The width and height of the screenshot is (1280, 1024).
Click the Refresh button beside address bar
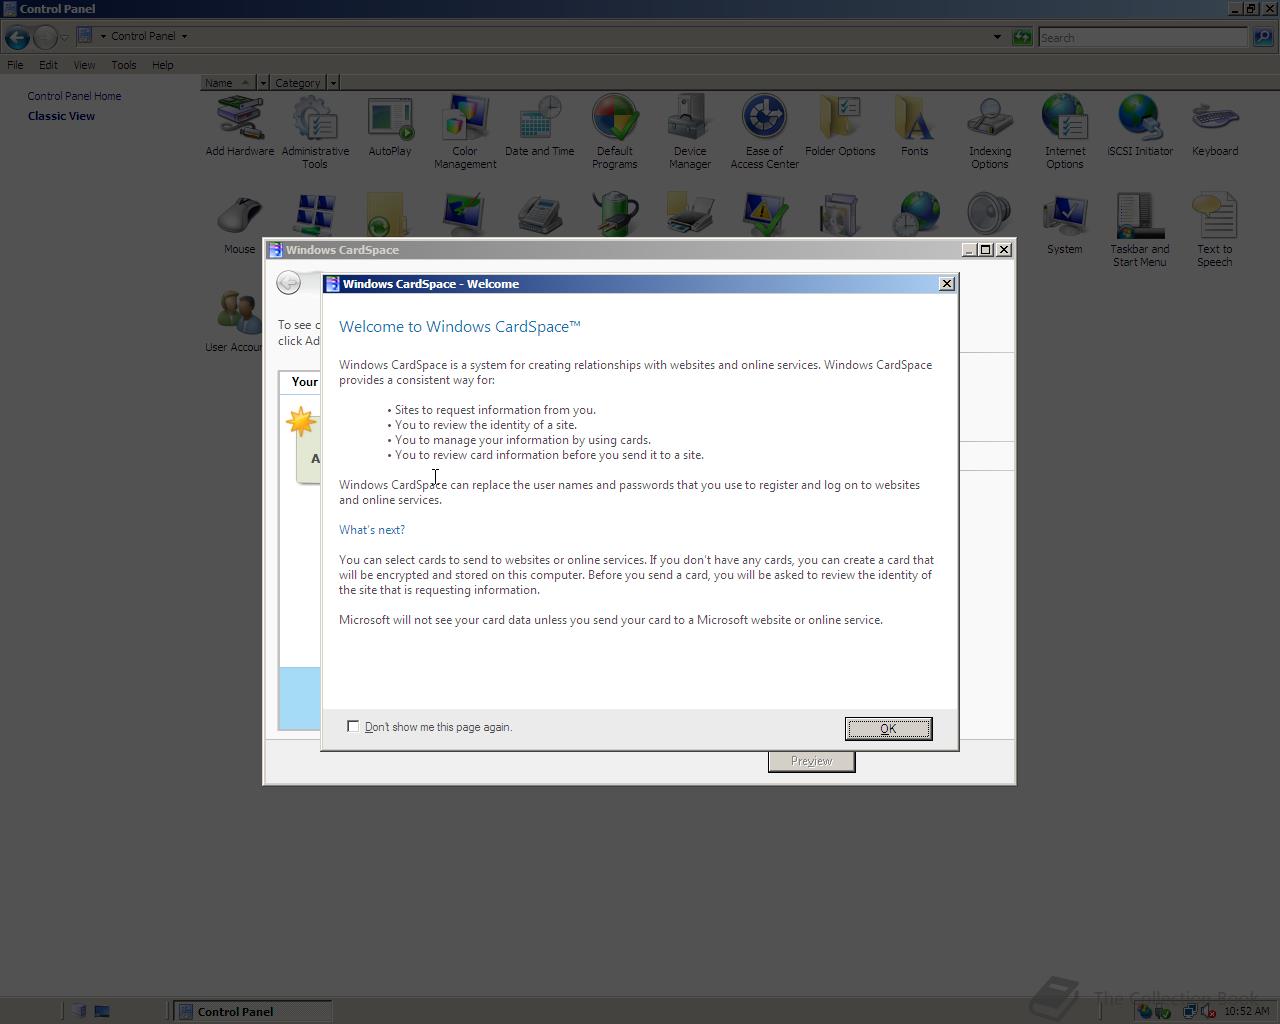pos(1021,37)
